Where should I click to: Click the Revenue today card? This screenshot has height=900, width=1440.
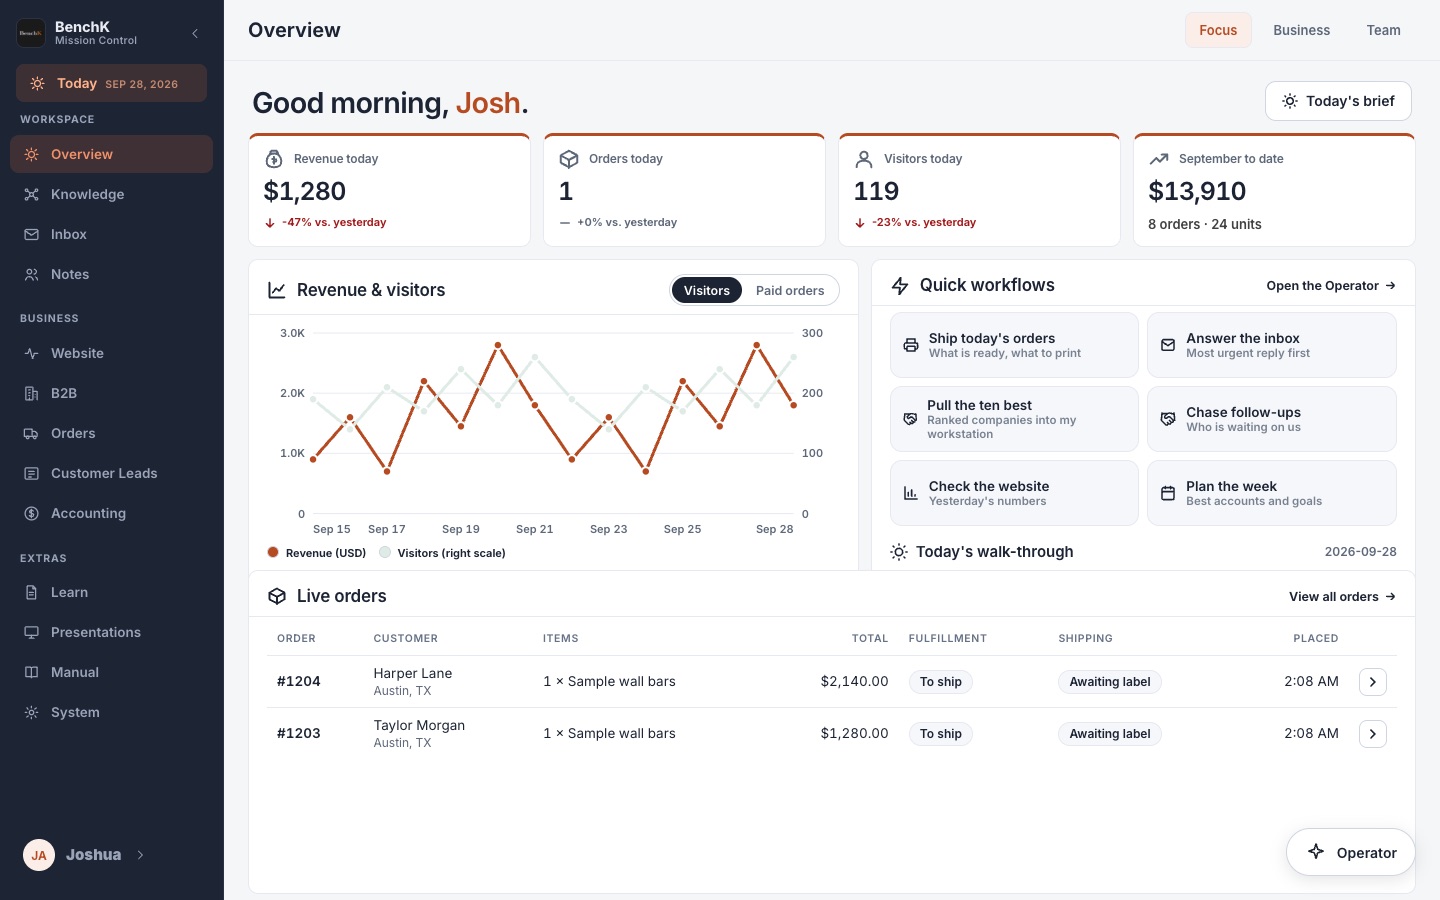tap(389, 190)
